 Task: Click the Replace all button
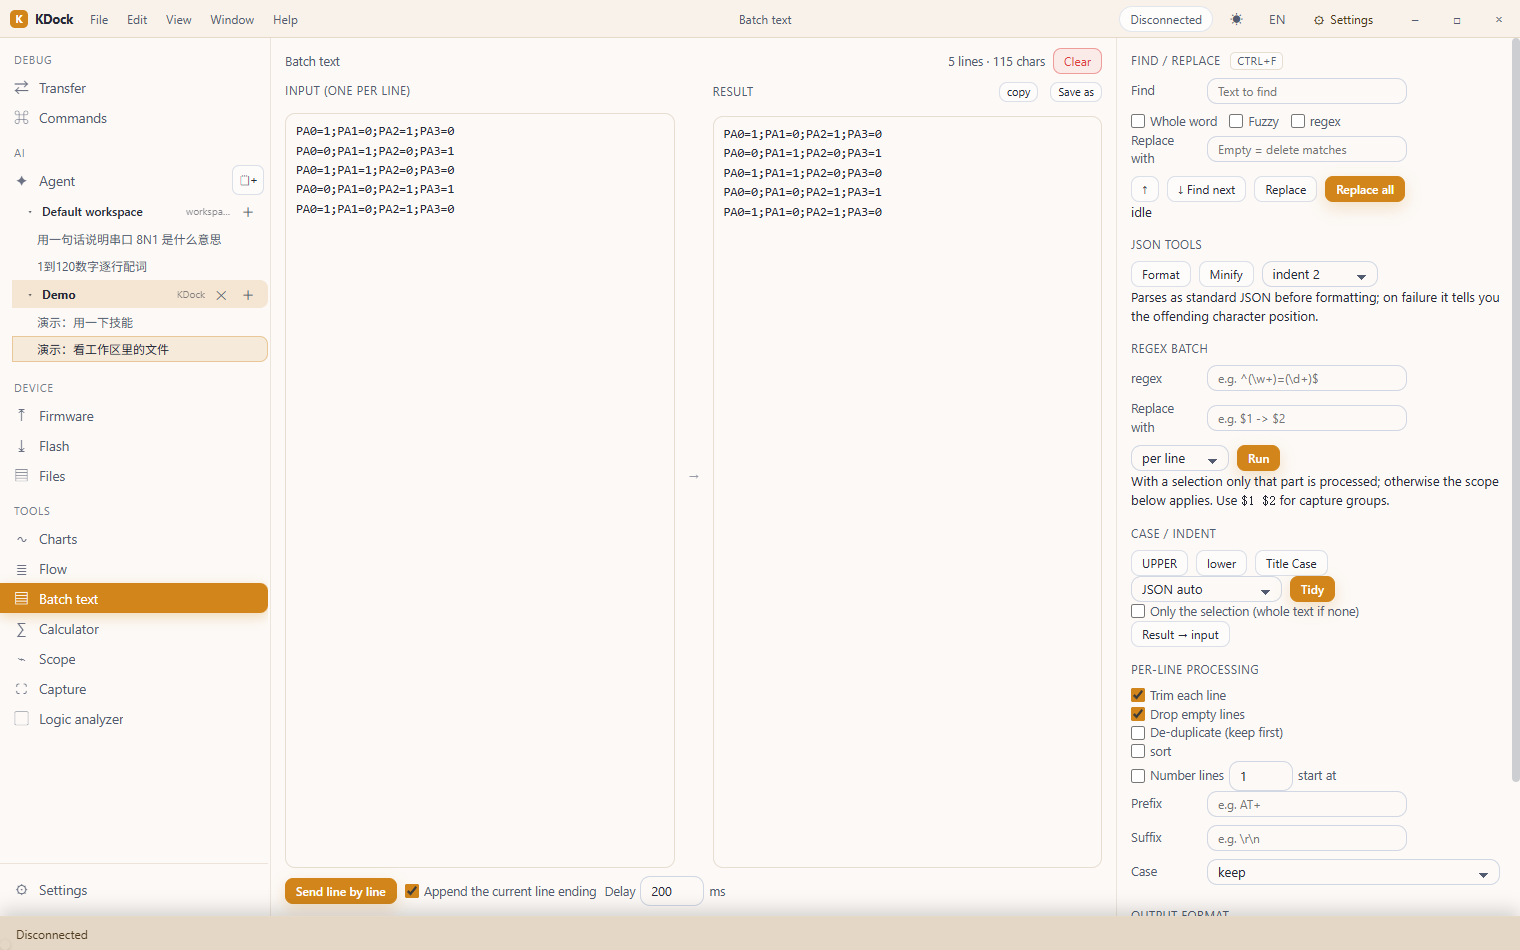(x=1365, y=190)
